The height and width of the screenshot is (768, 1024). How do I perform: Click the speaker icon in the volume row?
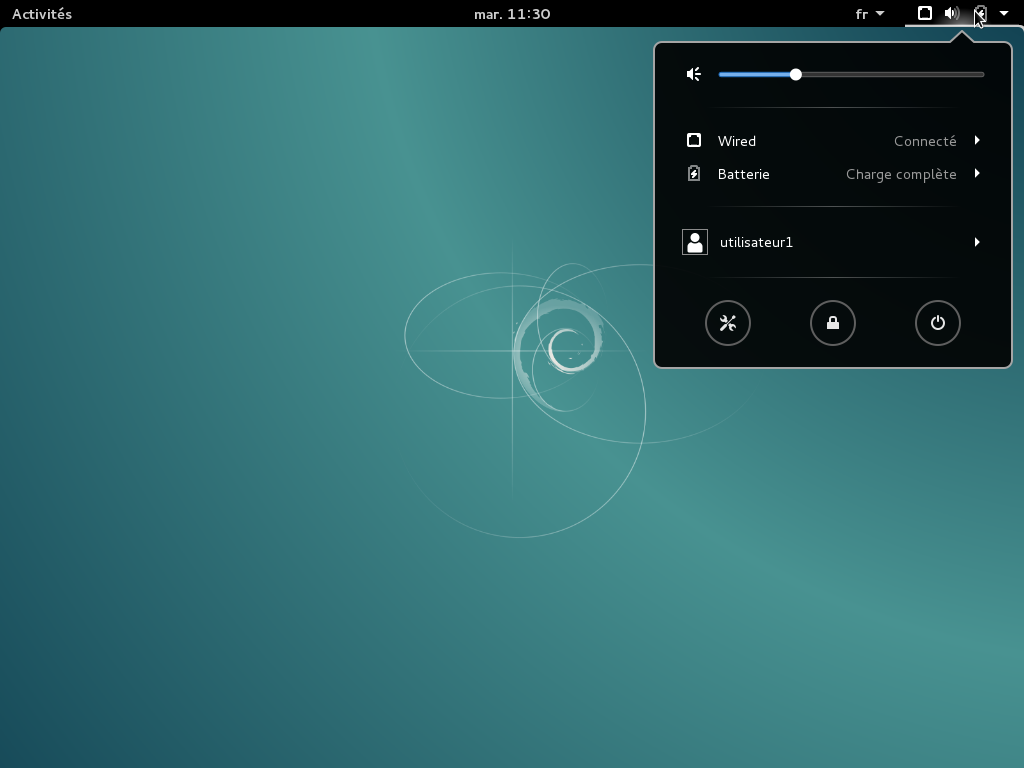pyautogui.click(x=694, y=74)
